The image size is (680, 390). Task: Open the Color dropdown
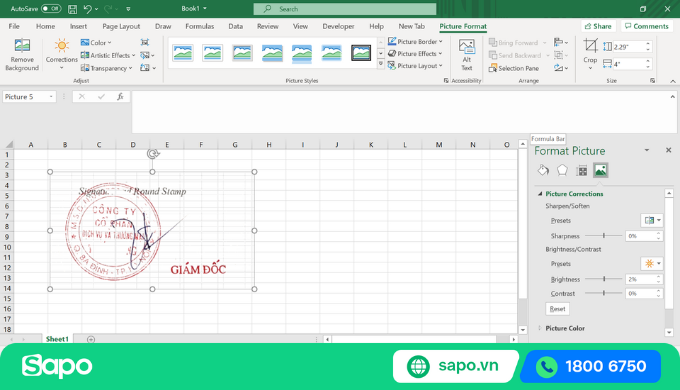coord(96,43)
